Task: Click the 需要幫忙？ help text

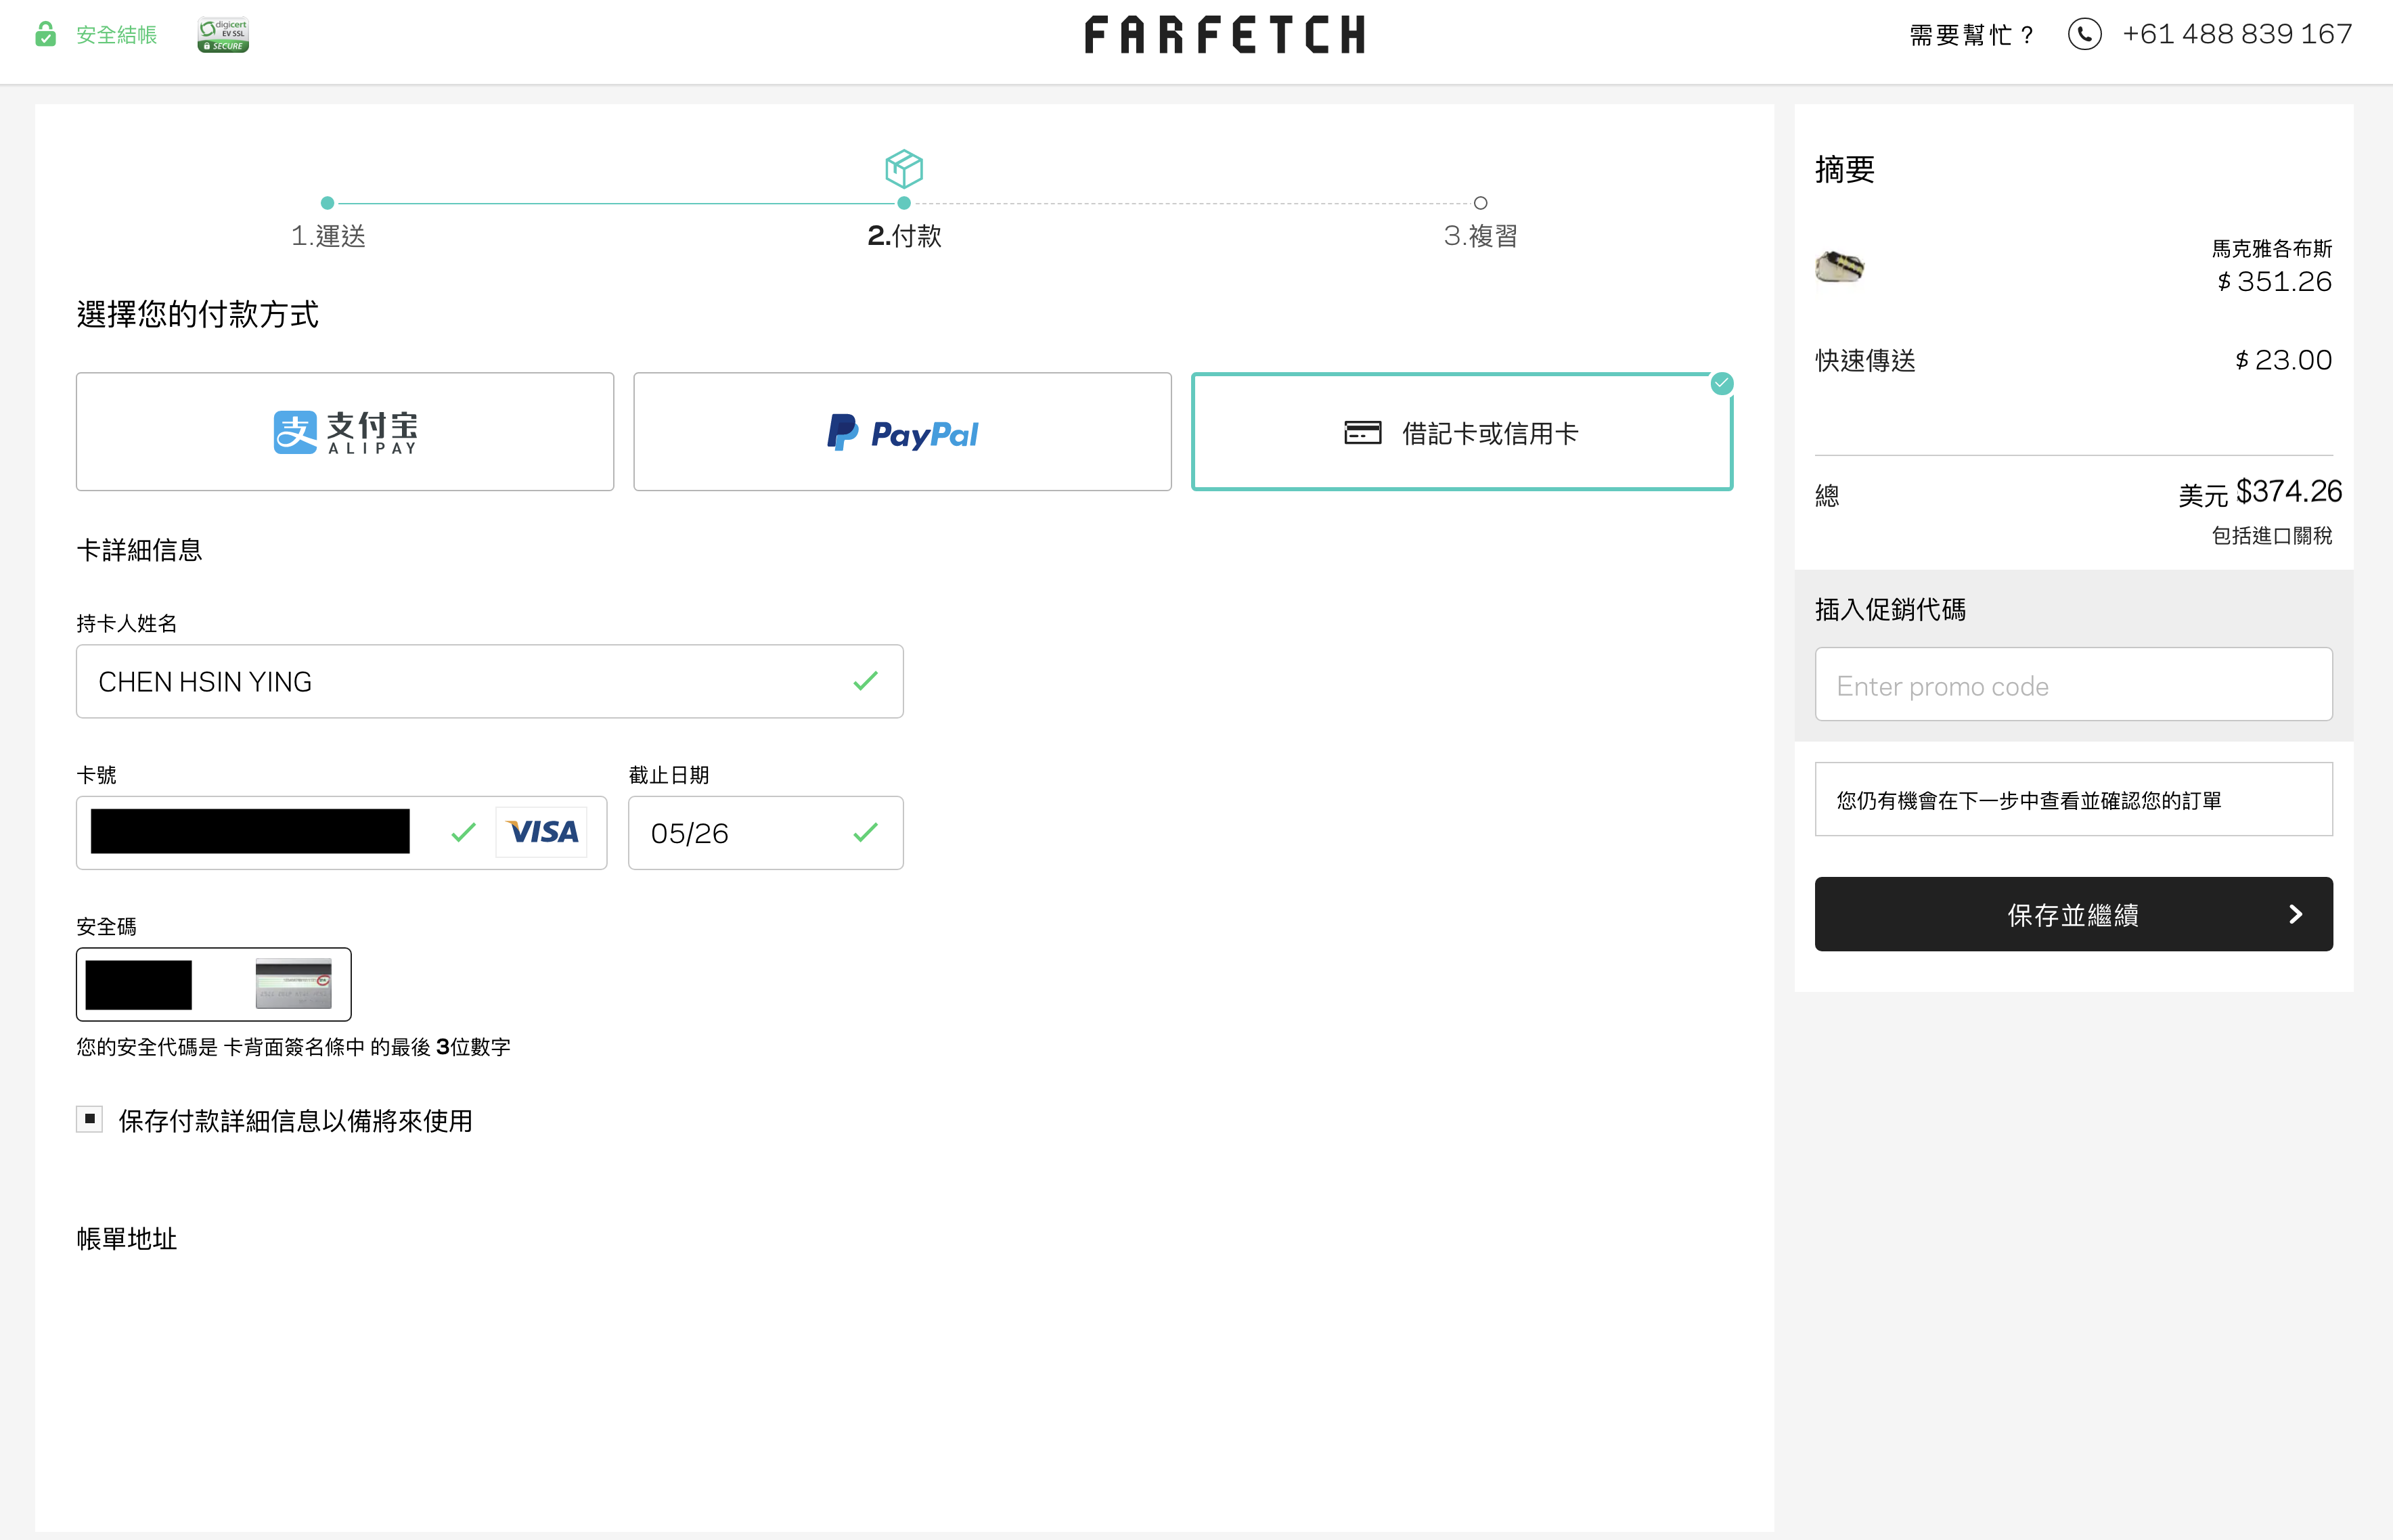Action: pyautogui.click(x=1972, y=35)
